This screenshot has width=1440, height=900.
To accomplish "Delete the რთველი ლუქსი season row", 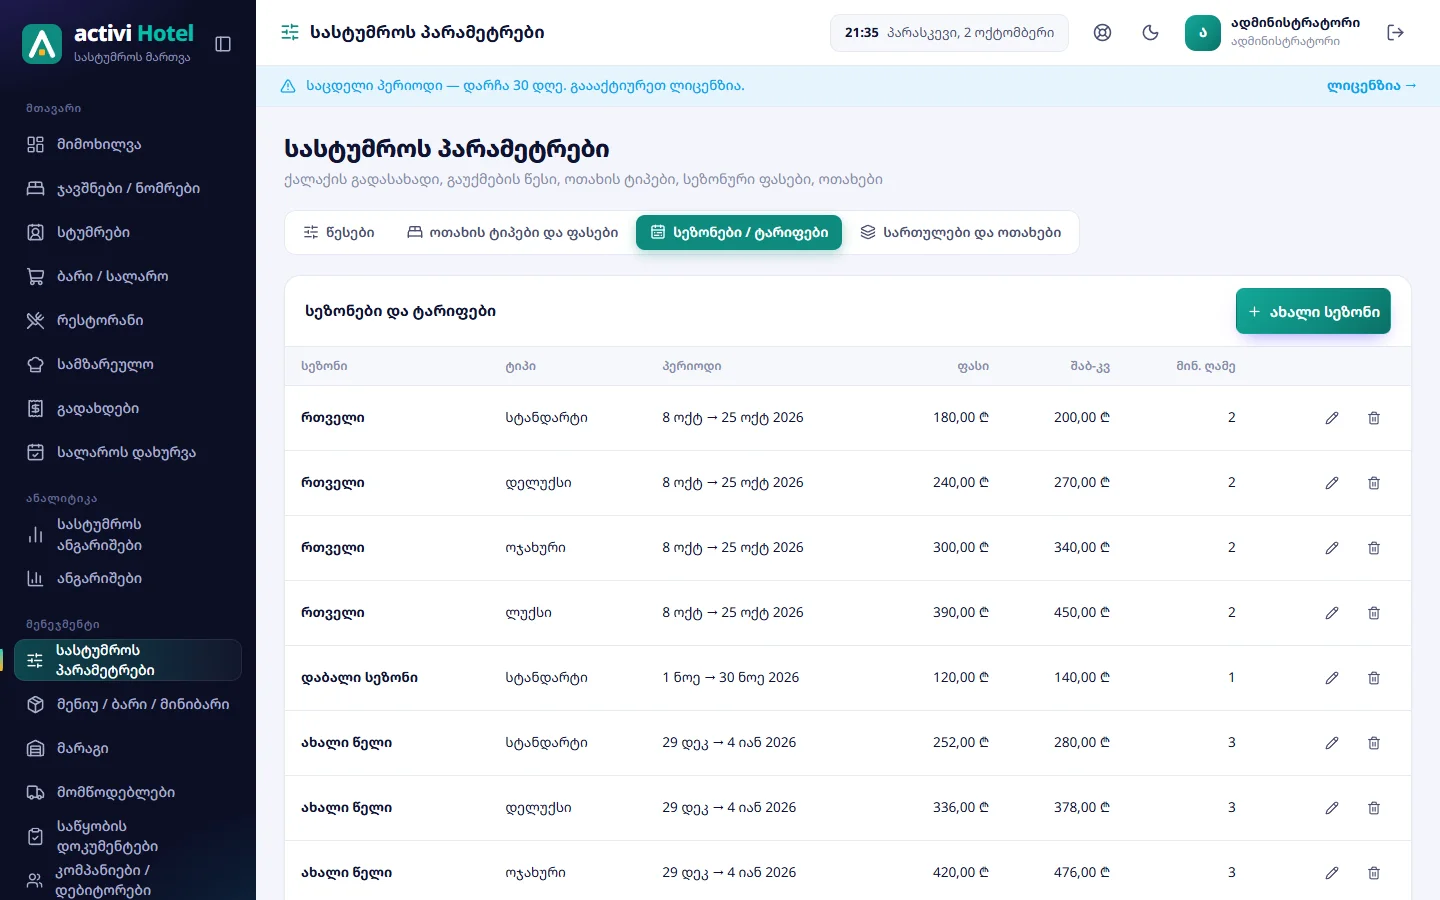I will tap(1374, 613).
